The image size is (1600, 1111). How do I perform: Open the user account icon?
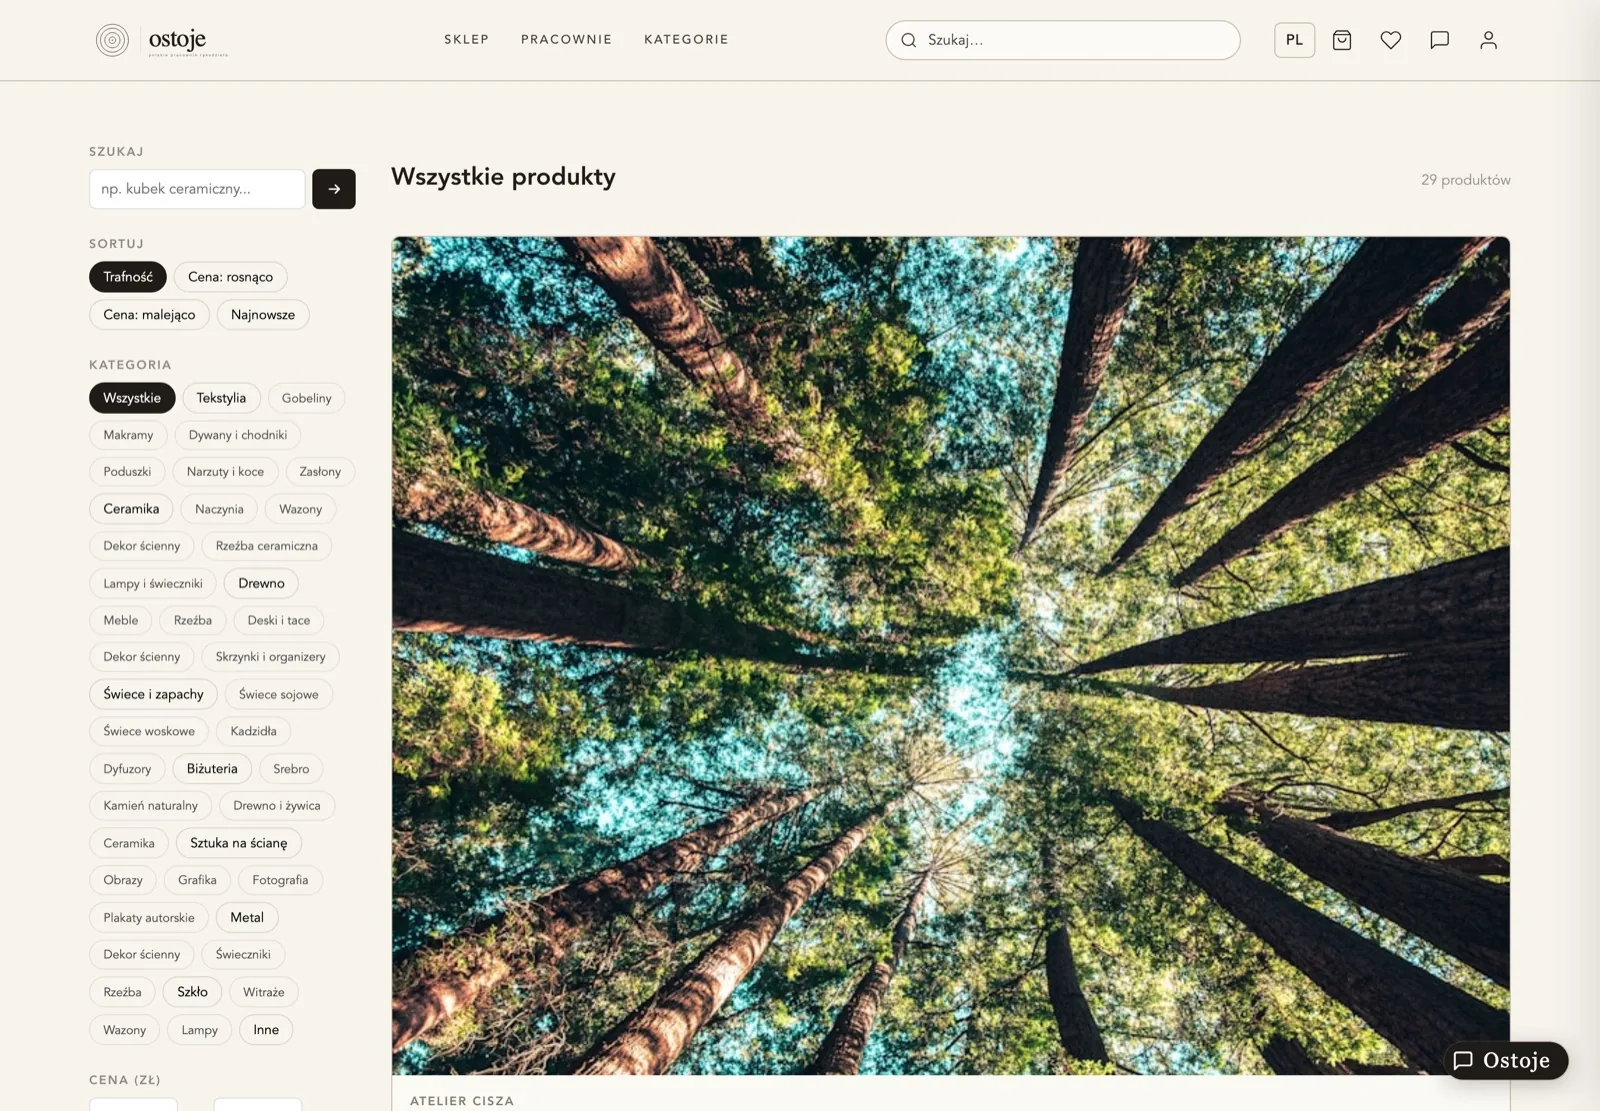point(1489,40)
